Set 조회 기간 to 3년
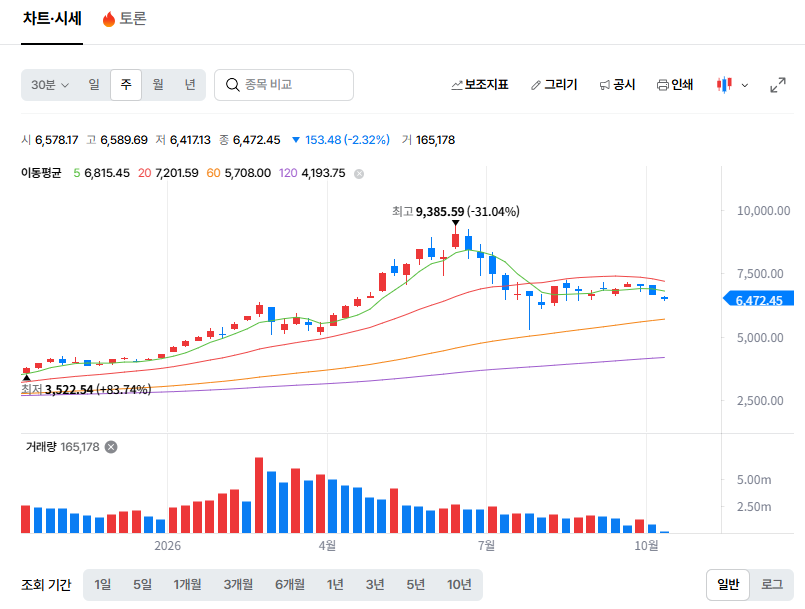Viewport: 805px width, 609px height. [375, 584]
